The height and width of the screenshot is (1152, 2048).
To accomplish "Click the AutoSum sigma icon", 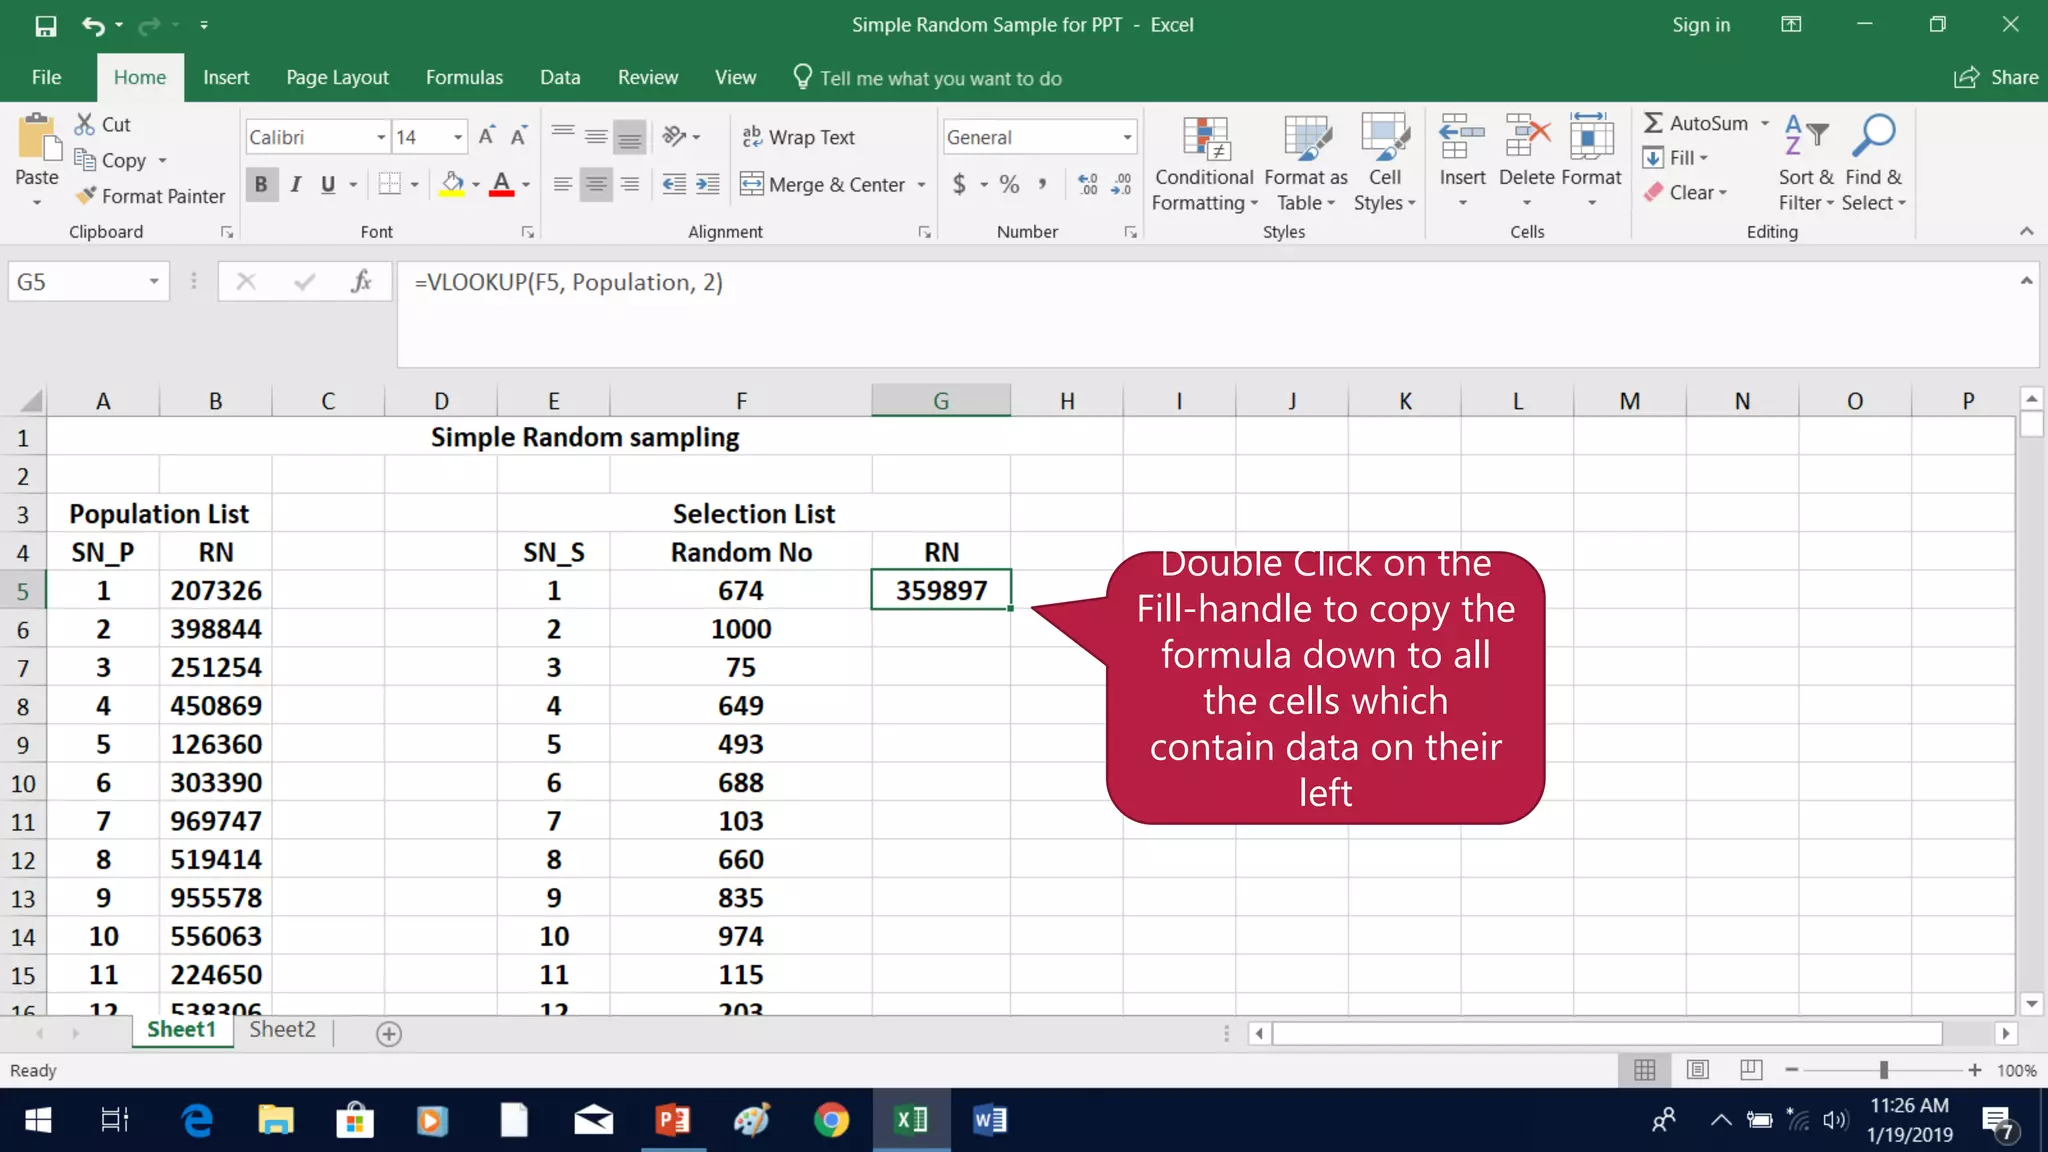I will 1653,123.
